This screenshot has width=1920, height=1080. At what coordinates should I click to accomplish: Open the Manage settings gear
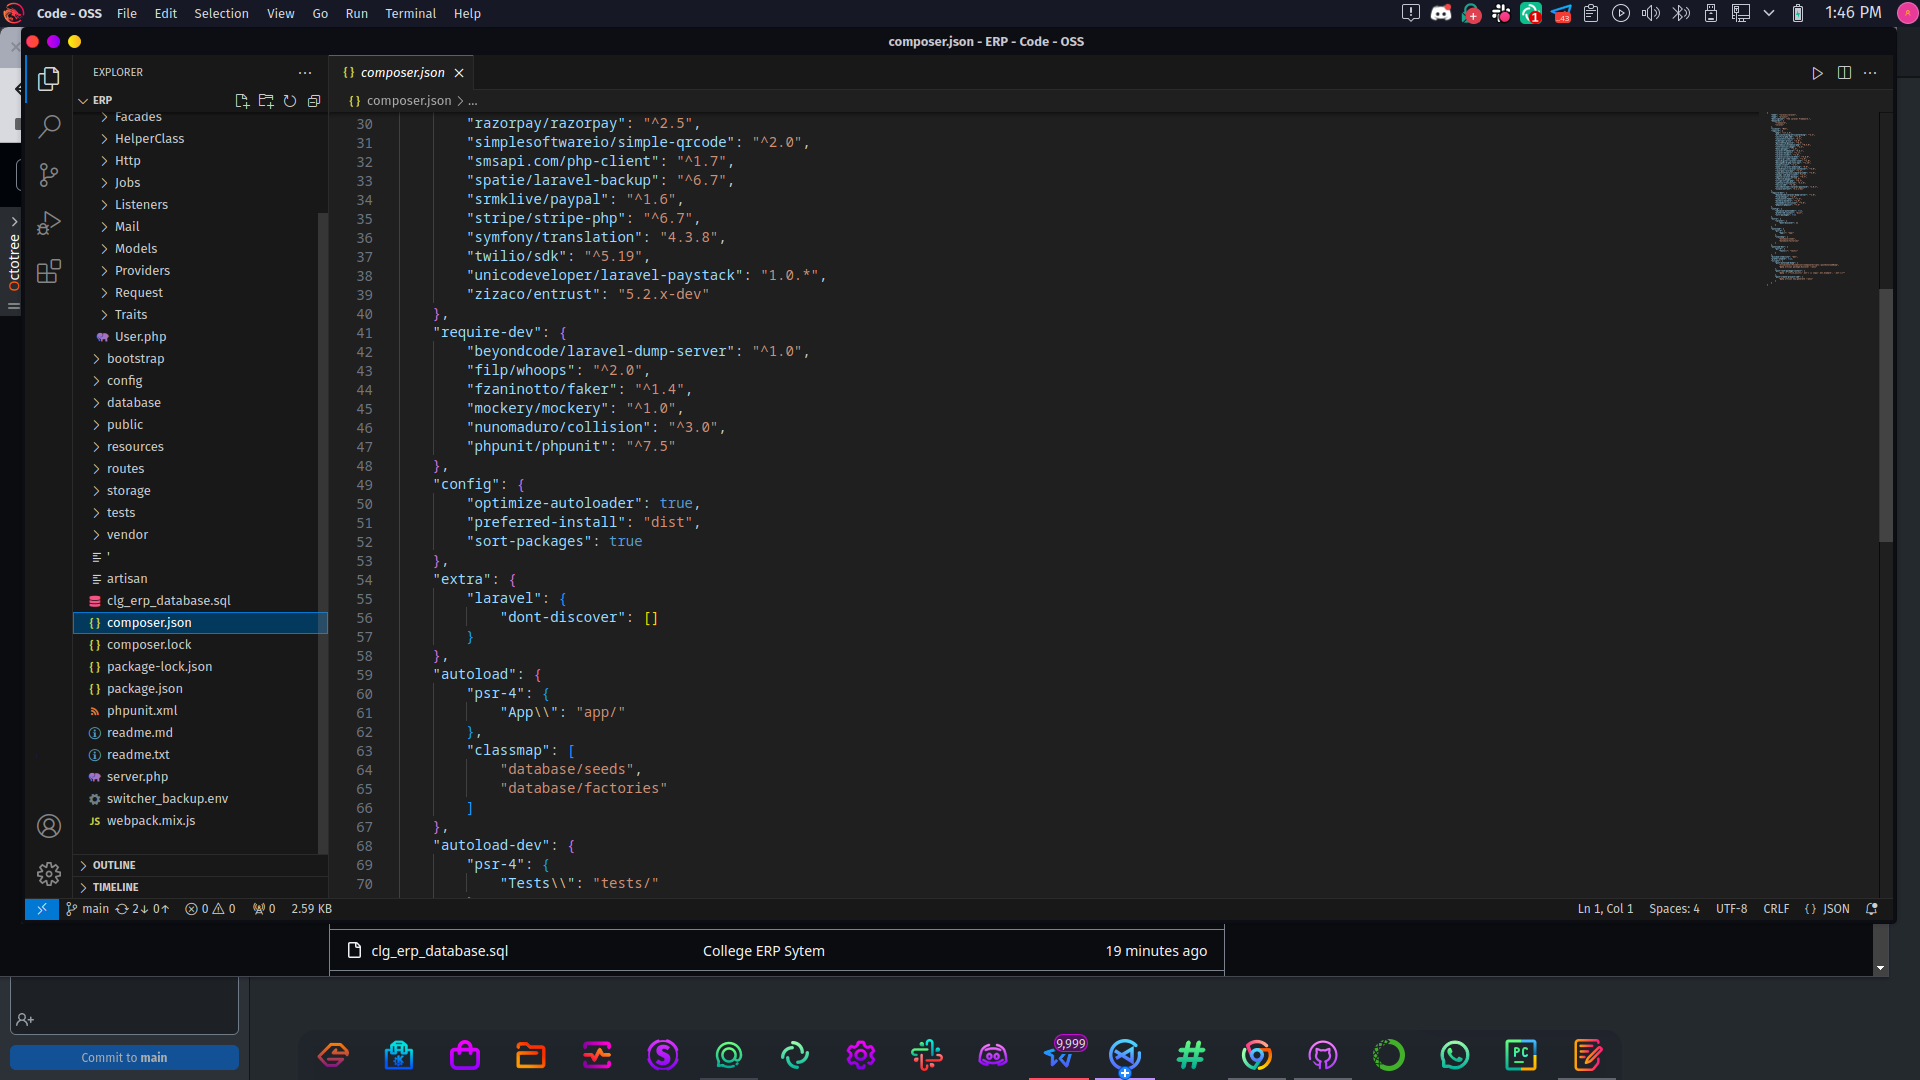point(48,874)
